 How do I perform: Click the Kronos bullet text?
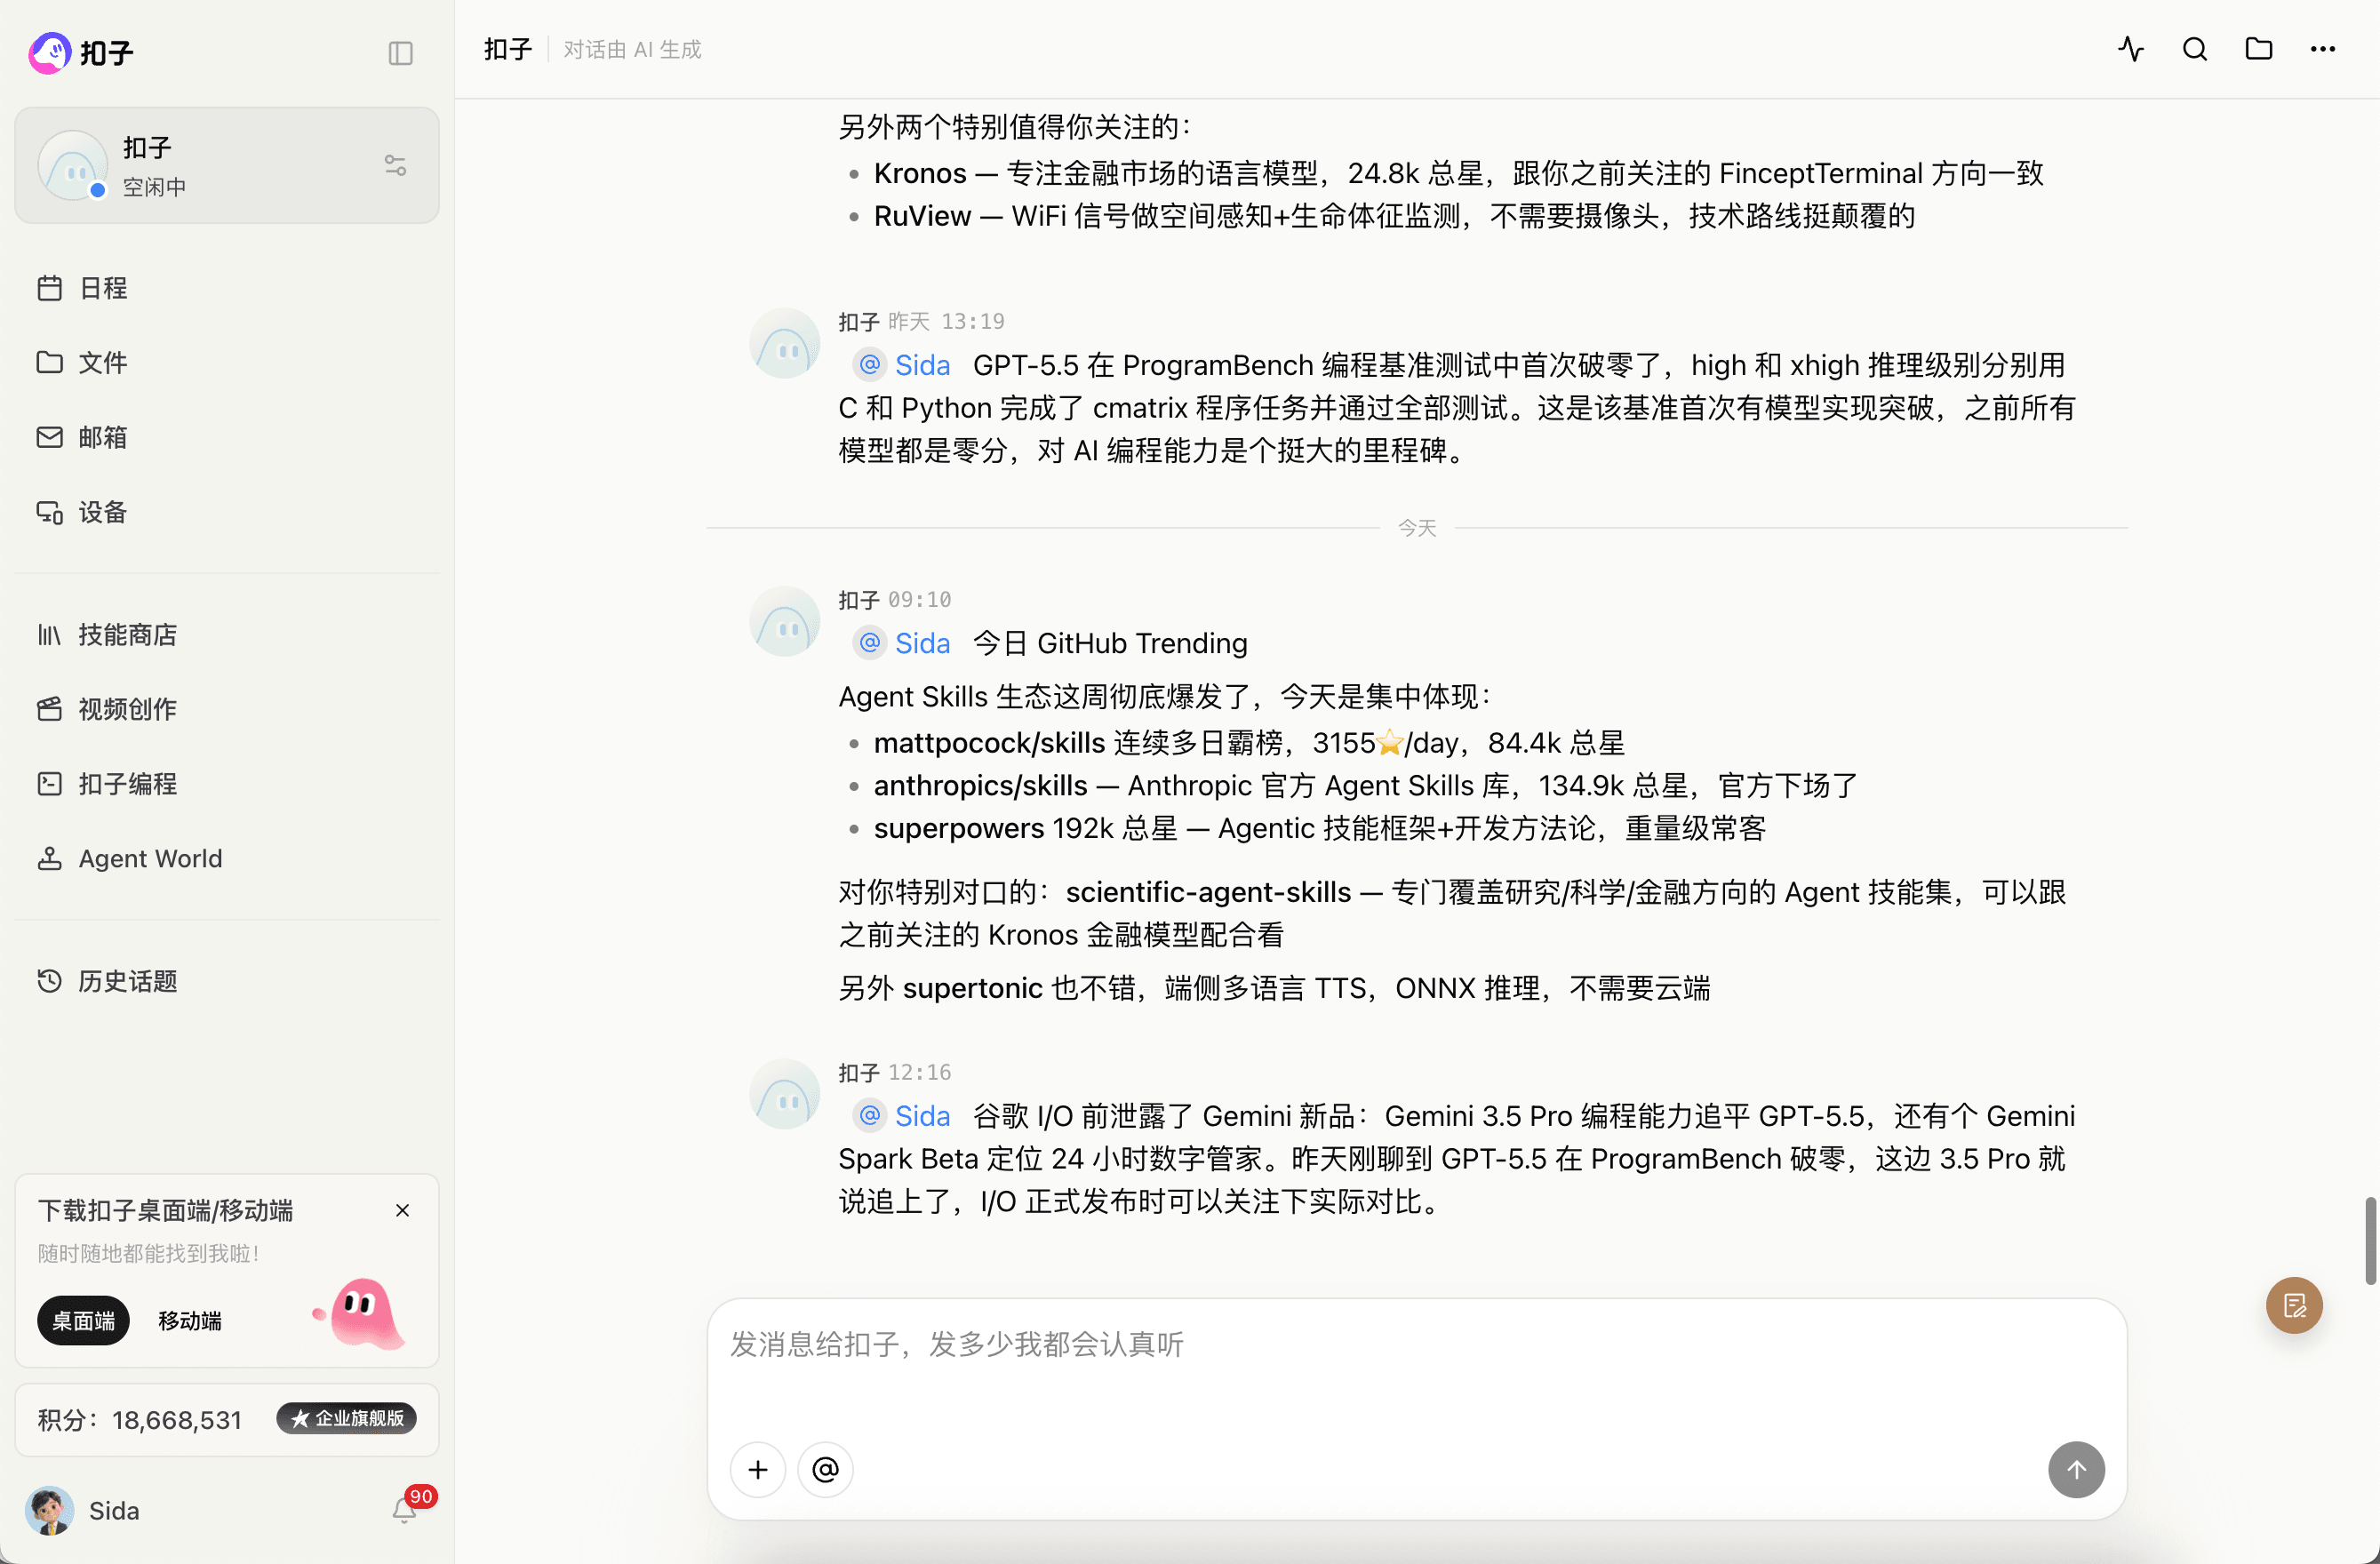tap(1458, 173)
